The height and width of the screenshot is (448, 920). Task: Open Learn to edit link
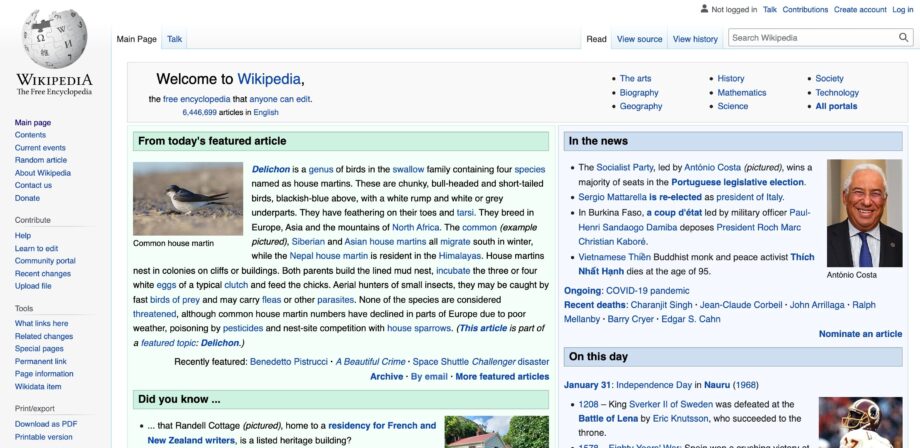pos(36,249)
